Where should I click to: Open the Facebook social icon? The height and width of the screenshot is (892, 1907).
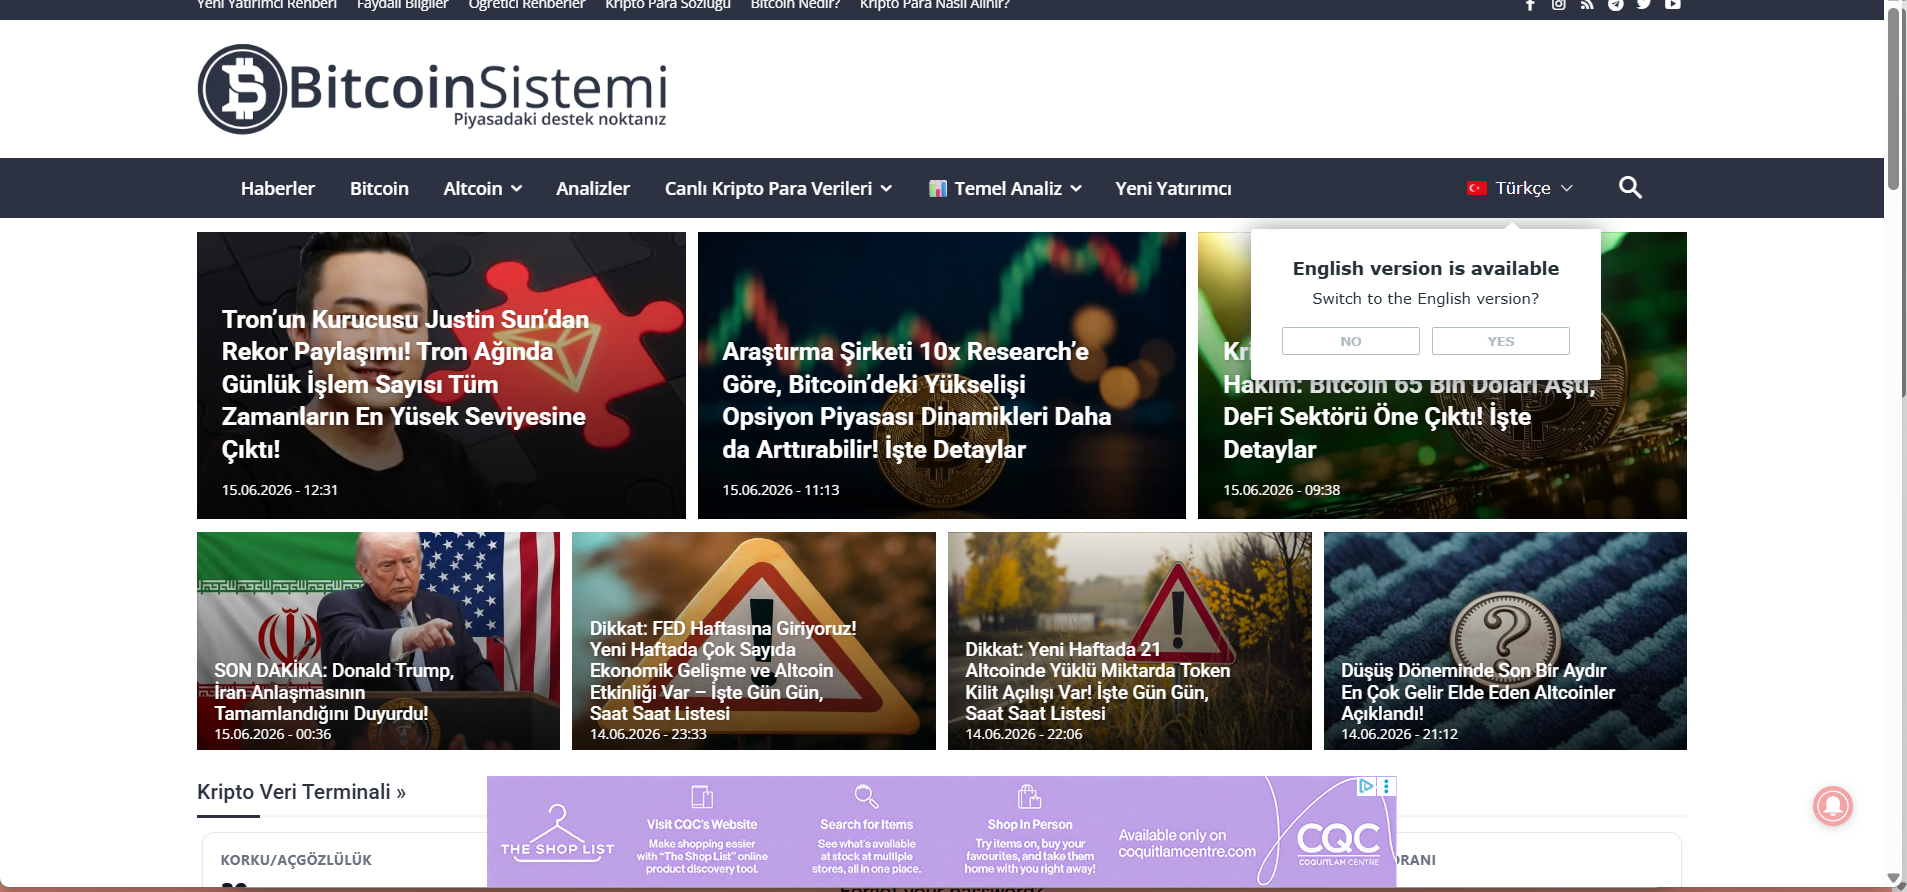(x=1530, y=5)
